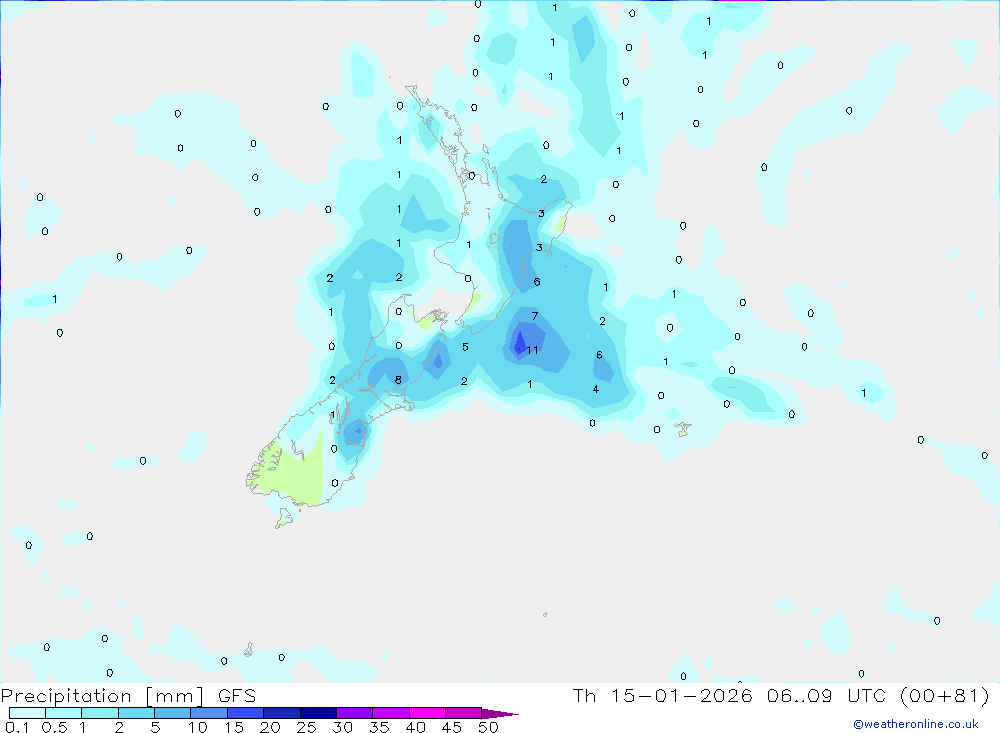Screen dimensions: 1000x733
Task: Click the '45' legend scale label
Action: coord(452,727)
